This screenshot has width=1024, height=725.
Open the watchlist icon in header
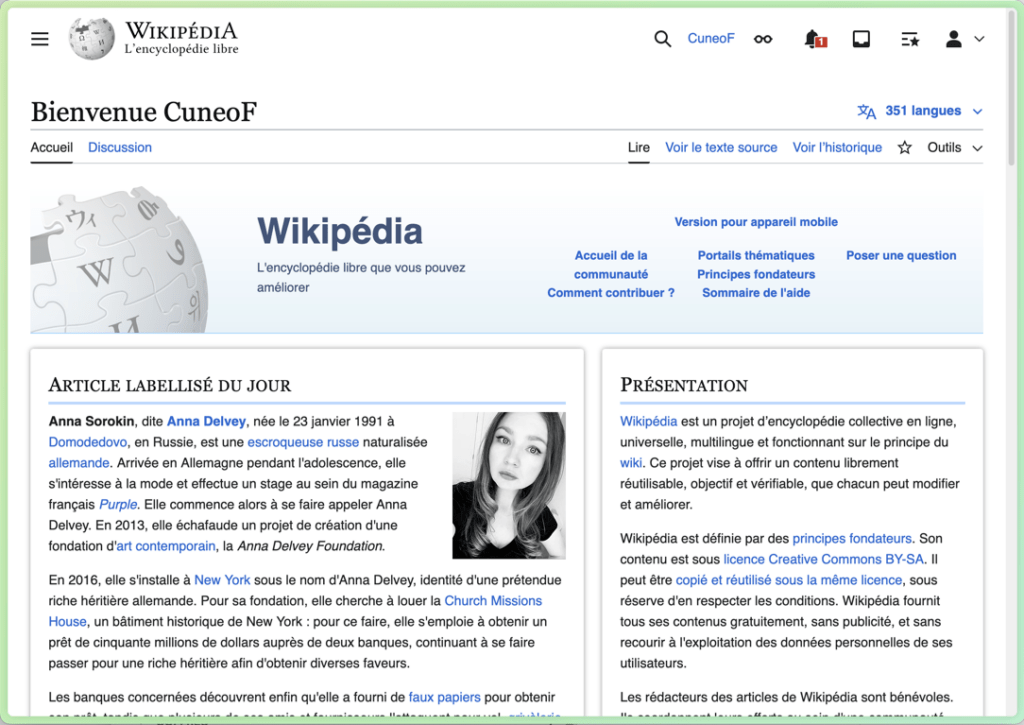pos(909,39)
